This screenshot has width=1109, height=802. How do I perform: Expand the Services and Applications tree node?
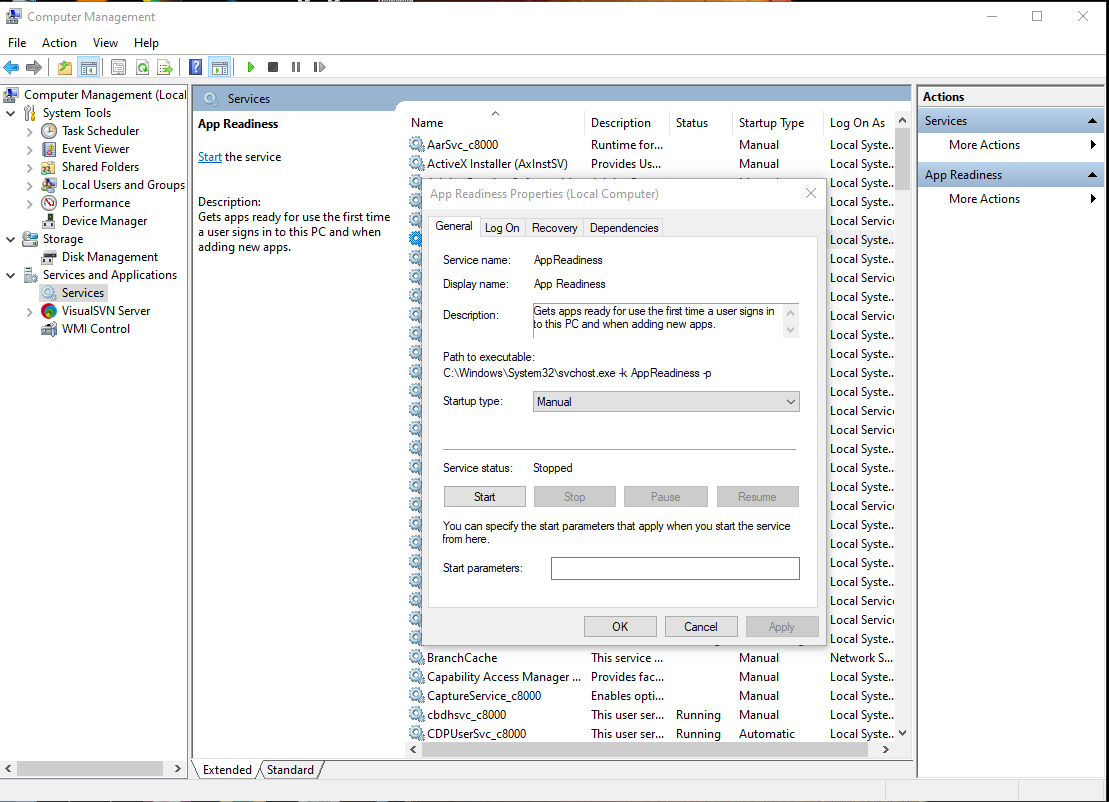(10, 274)
